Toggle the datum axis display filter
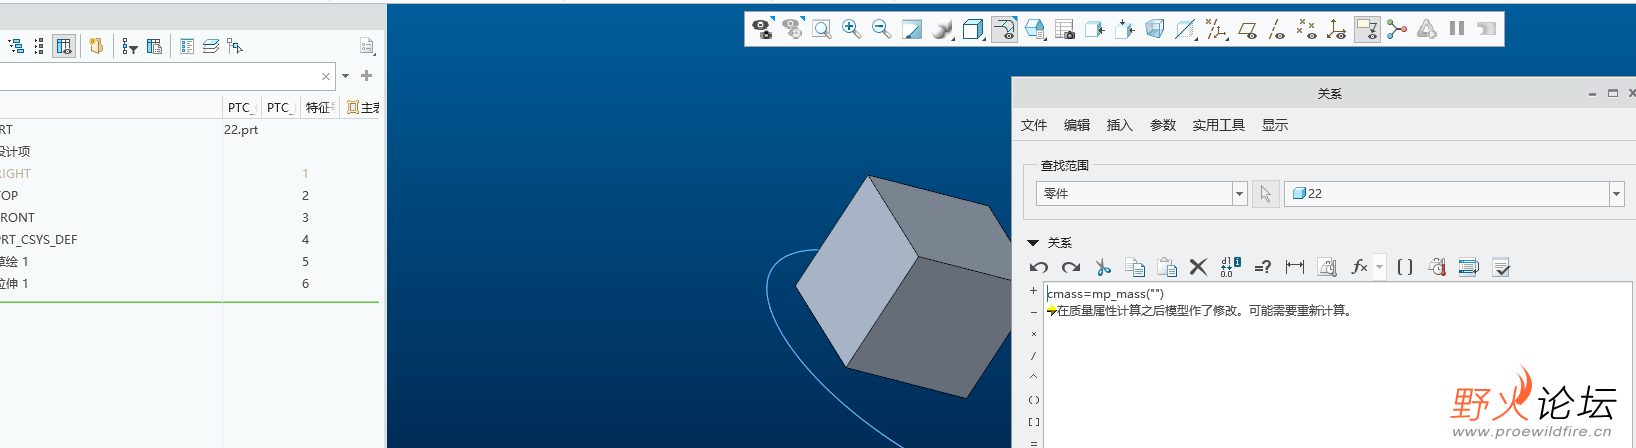This screenshot has height=448, width=1636. pyautogui.click(x=1277, y=29)
